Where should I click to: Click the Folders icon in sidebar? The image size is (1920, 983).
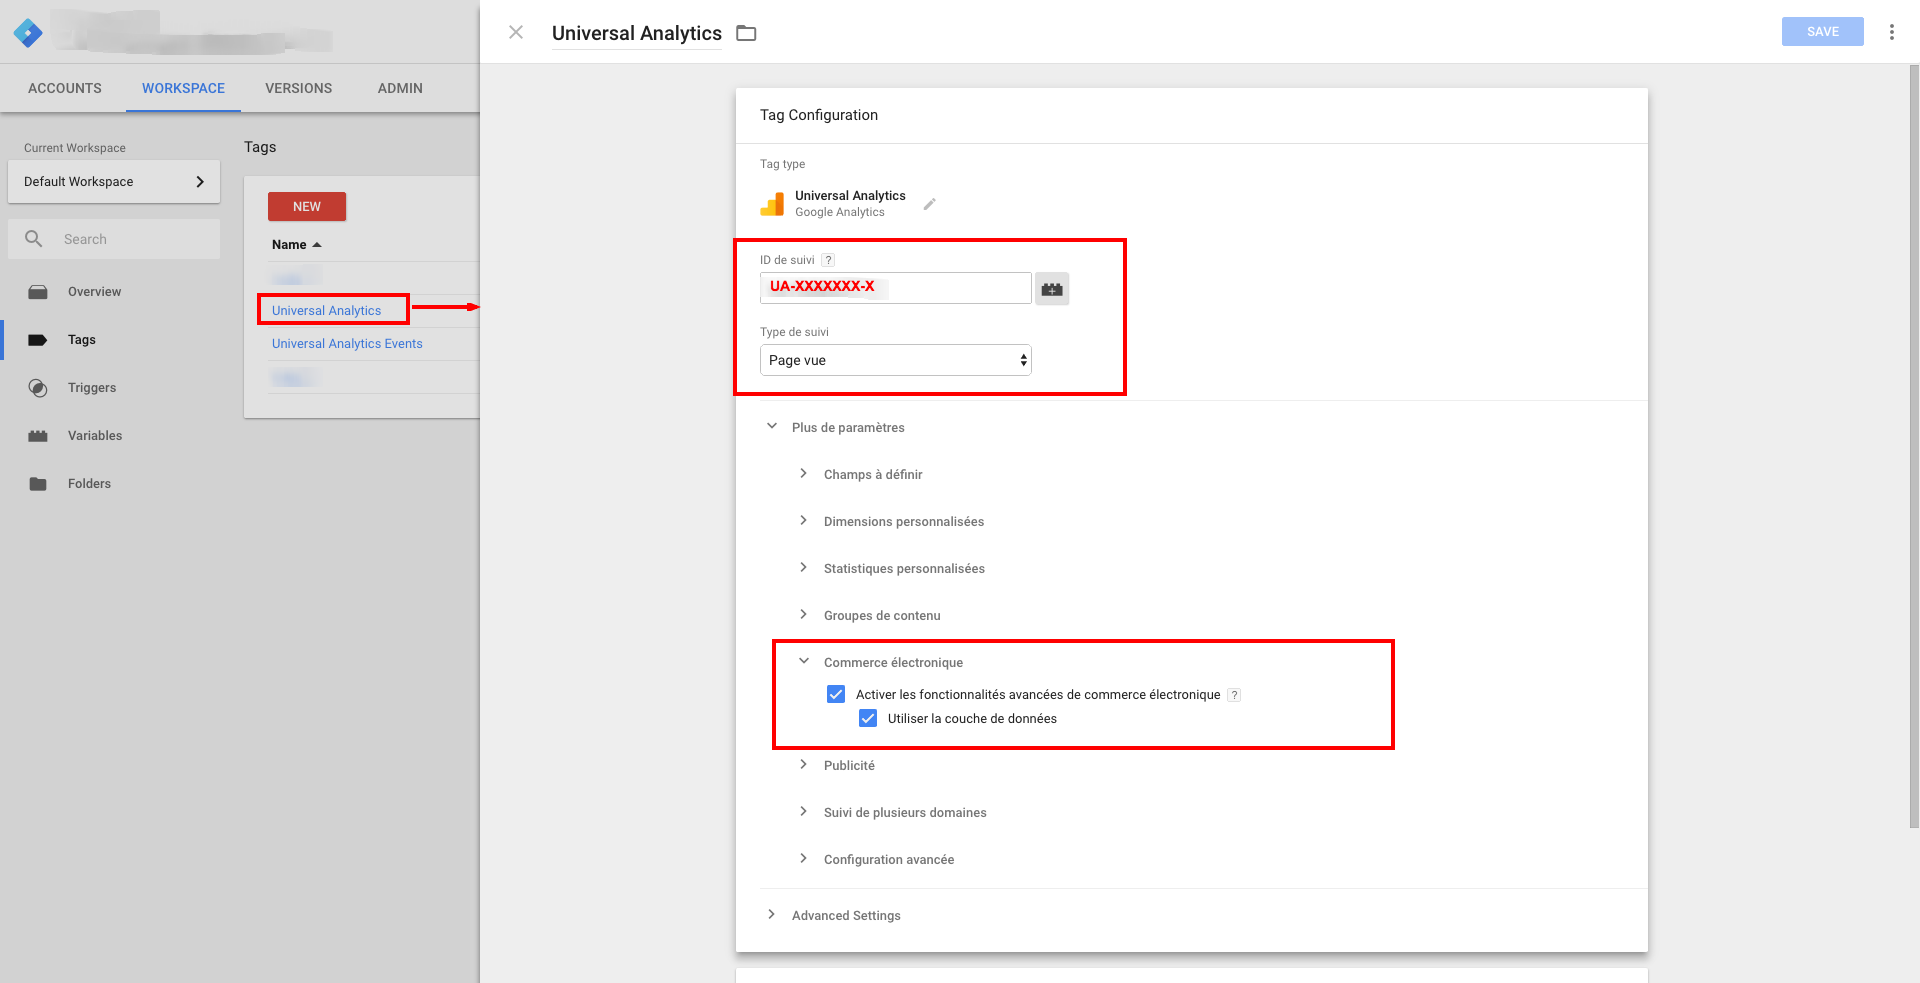38,484
